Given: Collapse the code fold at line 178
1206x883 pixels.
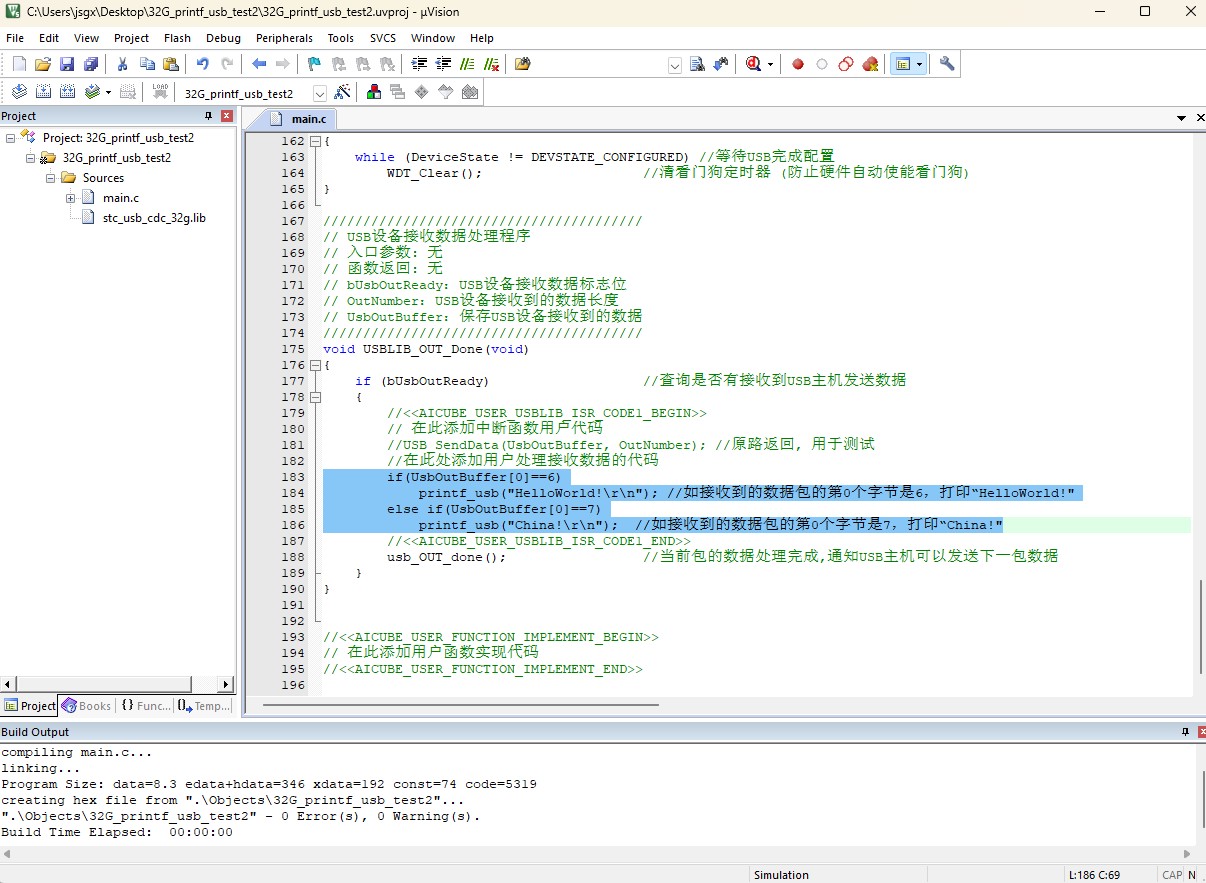Looking at the screenshot, I should tap(315, 397).
